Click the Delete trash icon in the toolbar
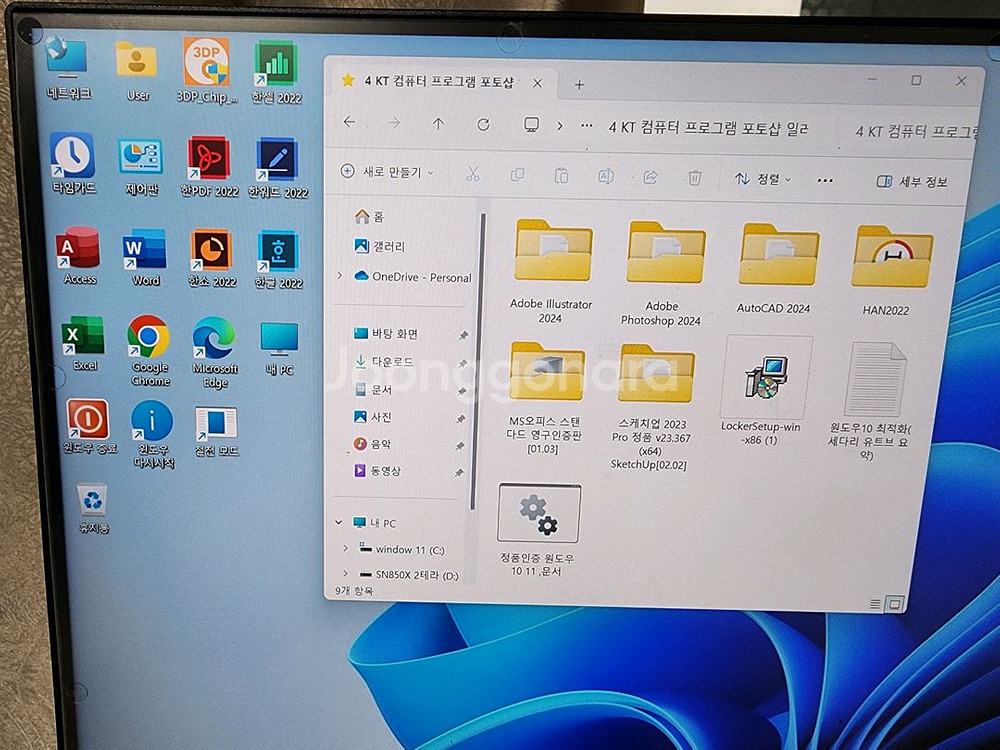 (x=694, y=176)
